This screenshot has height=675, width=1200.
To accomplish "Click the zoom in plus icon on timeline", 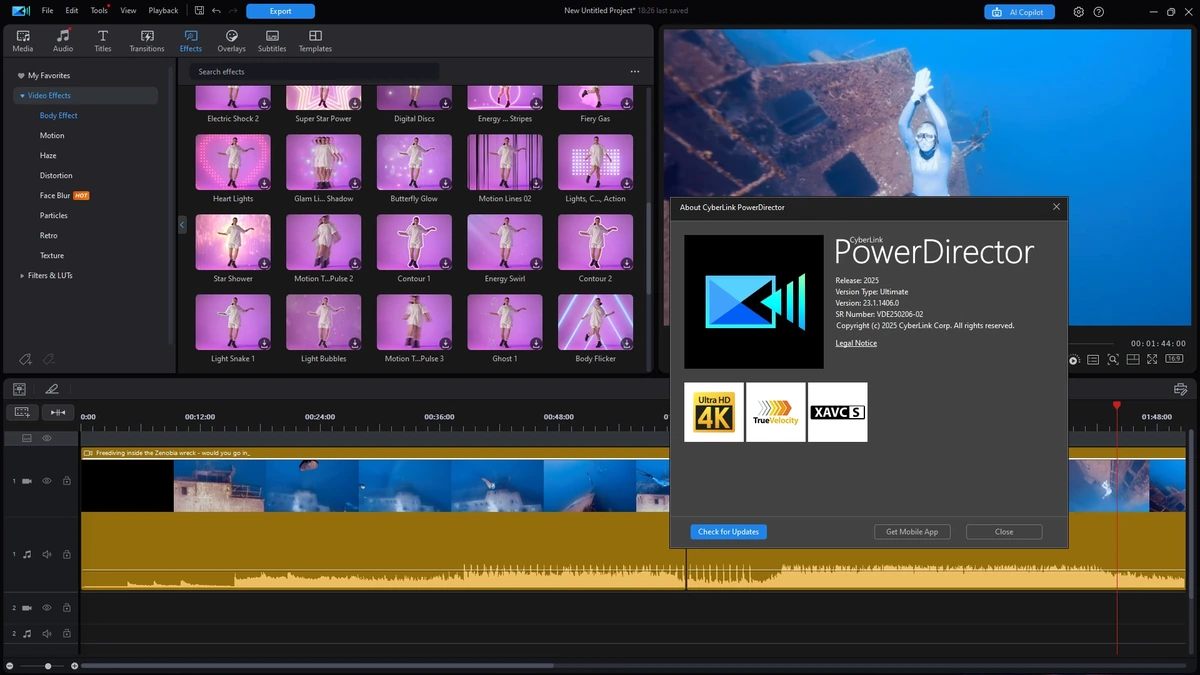I will click(74, 666).
